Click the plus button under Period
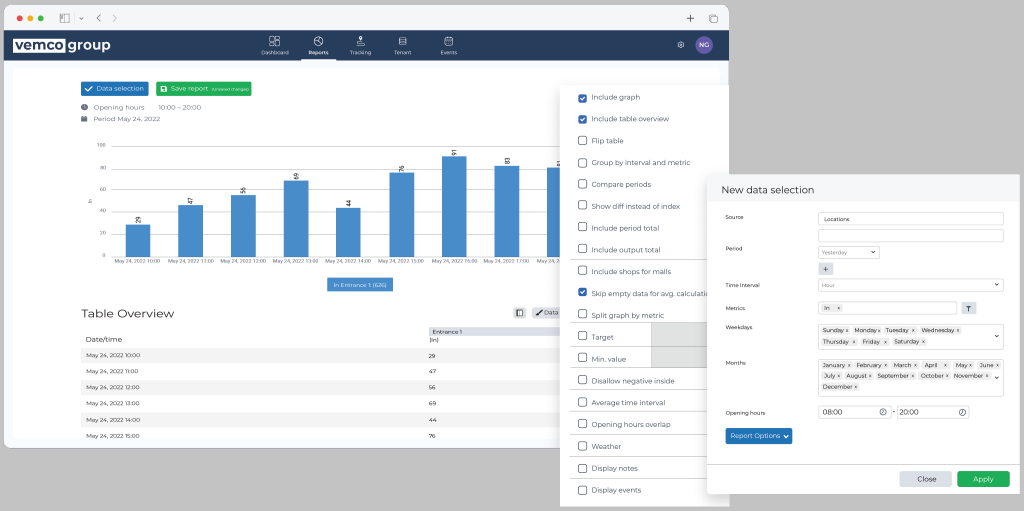The height and width of the screenshot is (511, 1024). point(826,268)
